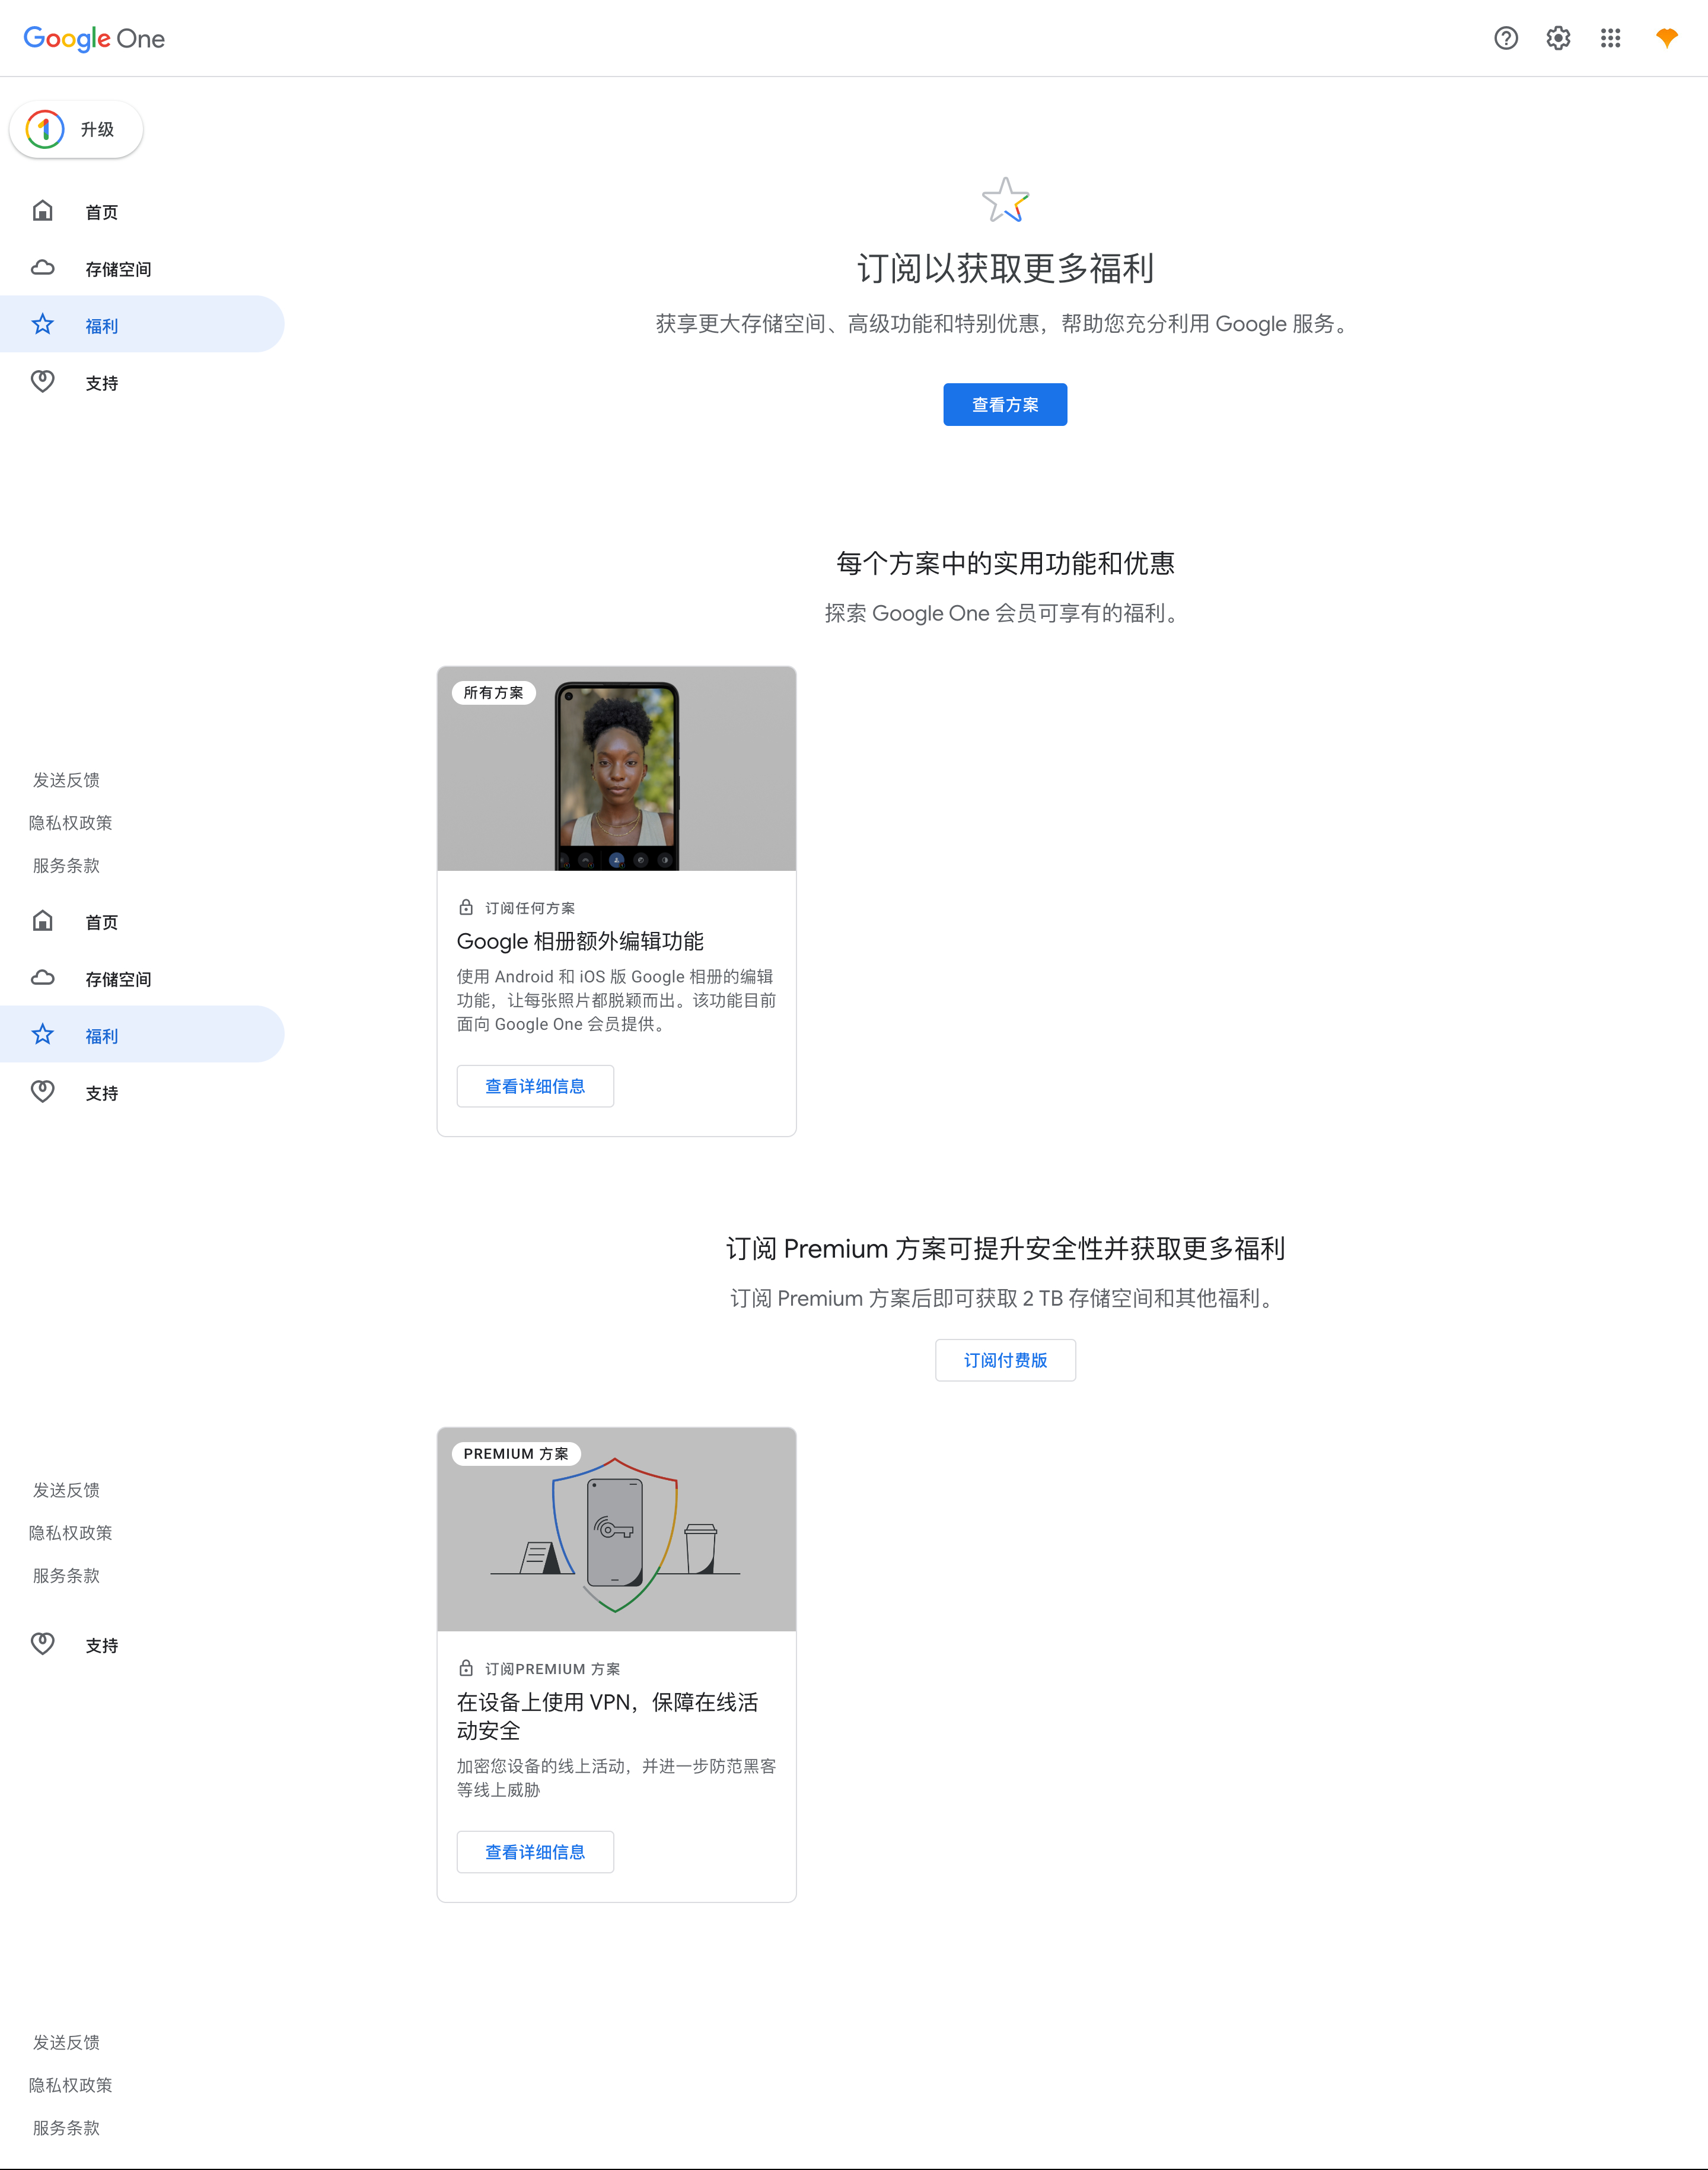Select 支持 beside the VPN shield illustration
Image resolution: width=1708 pixels, height=2170 pixels.
142,1645
